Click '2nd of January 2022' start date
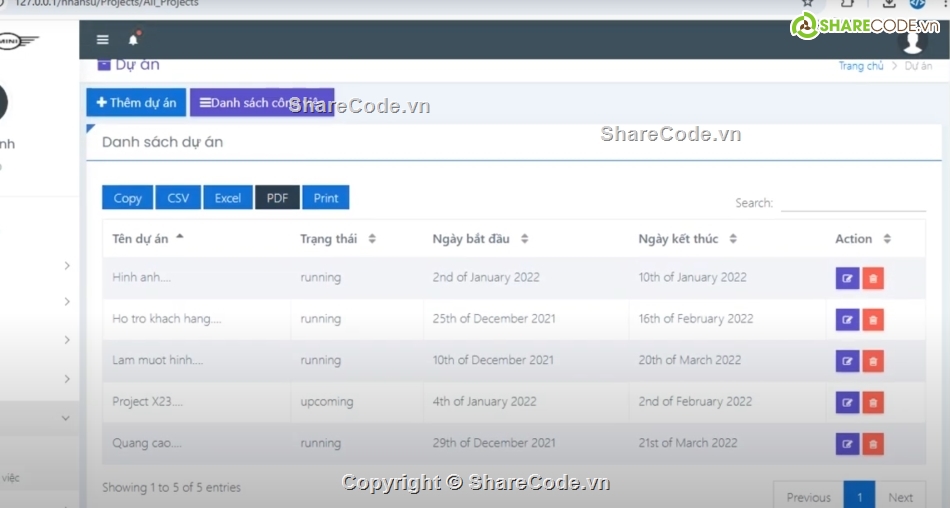The height and width of the screenshot is (508, 950). tap(486, 277)
